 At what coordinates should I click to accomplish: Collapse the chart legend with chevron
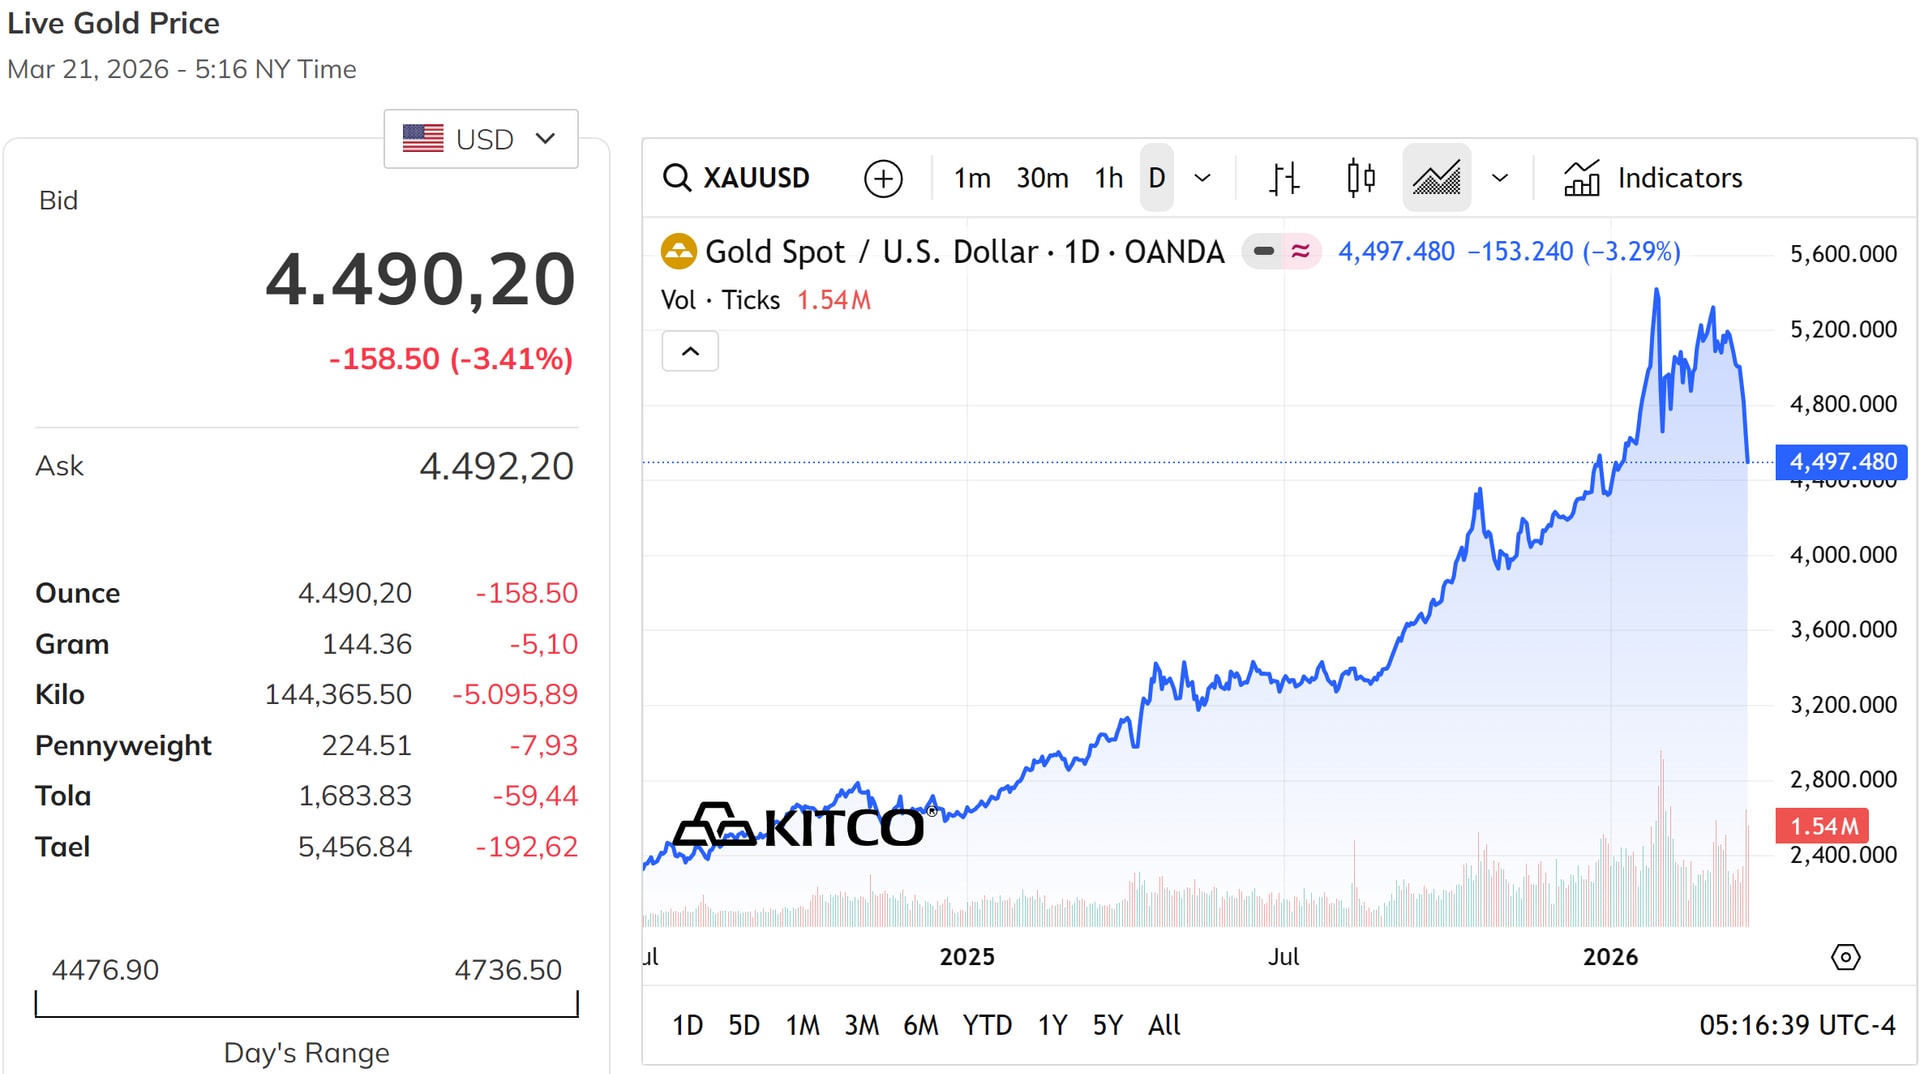pyautogui.click(x=690, y=351)
